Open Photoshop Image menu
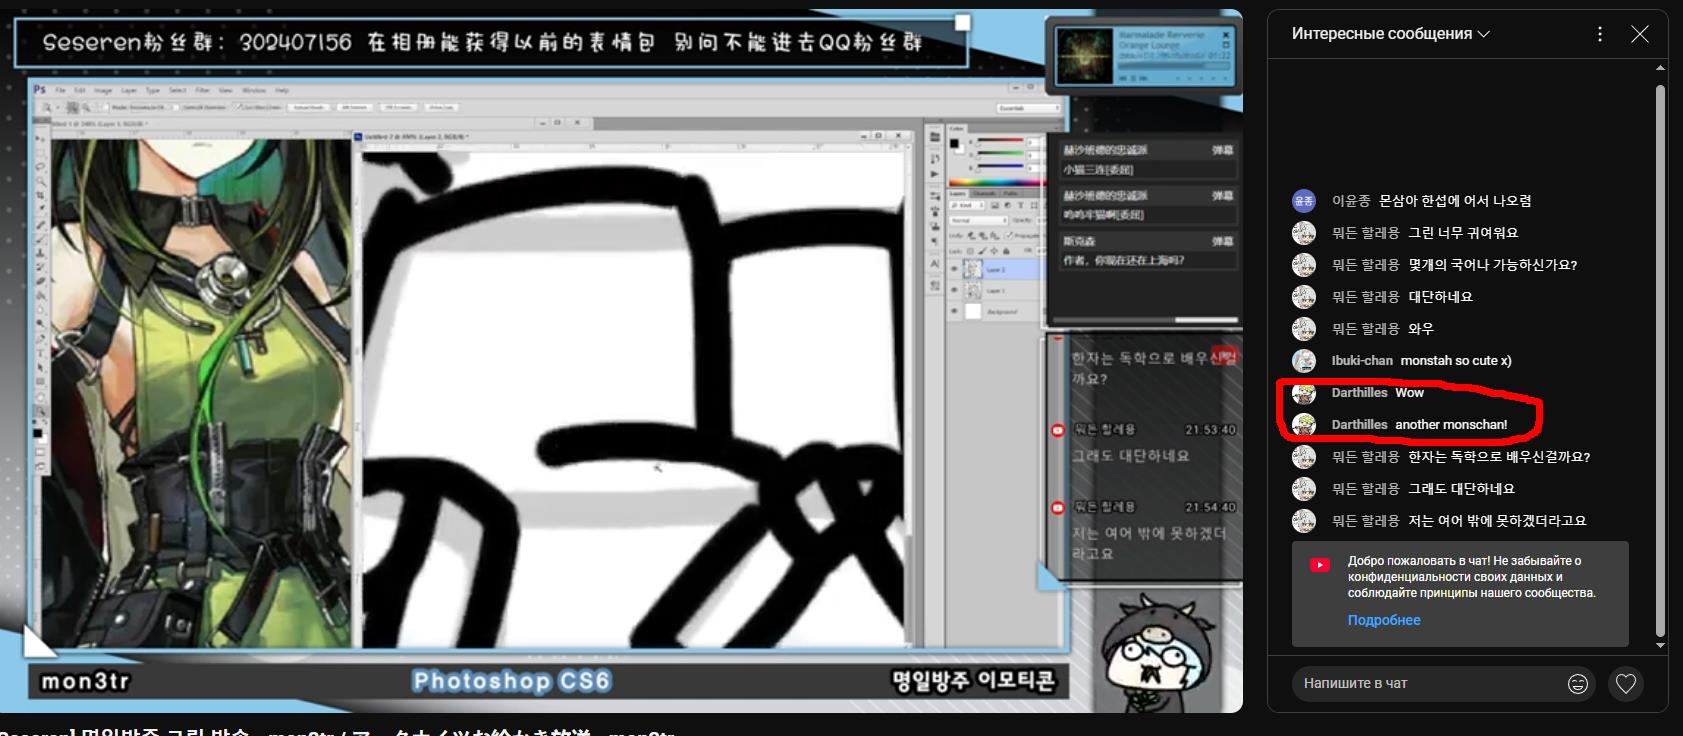The height and width of the screenshot is (736, 1683). [x=103, y=90]
